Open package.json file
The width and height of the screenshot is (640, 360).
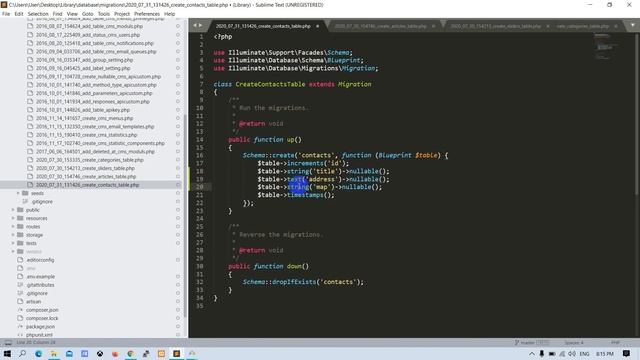click(40, 327)
